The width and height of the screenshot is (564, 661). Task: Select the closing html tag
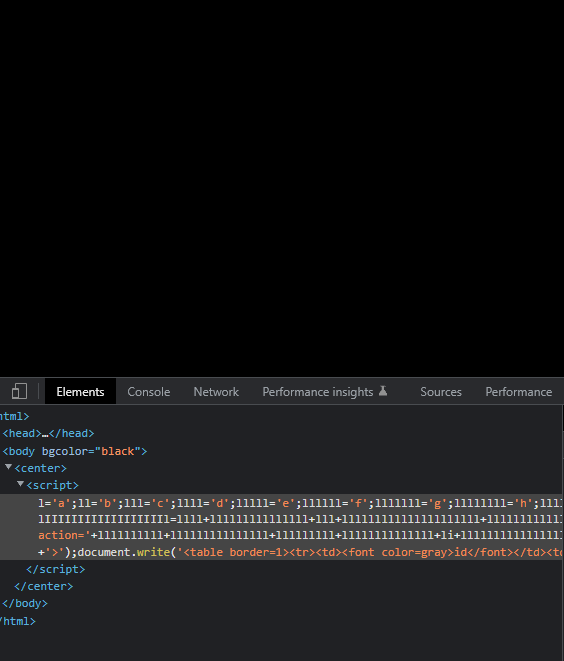pyautogui.click(x=18, y=621)
